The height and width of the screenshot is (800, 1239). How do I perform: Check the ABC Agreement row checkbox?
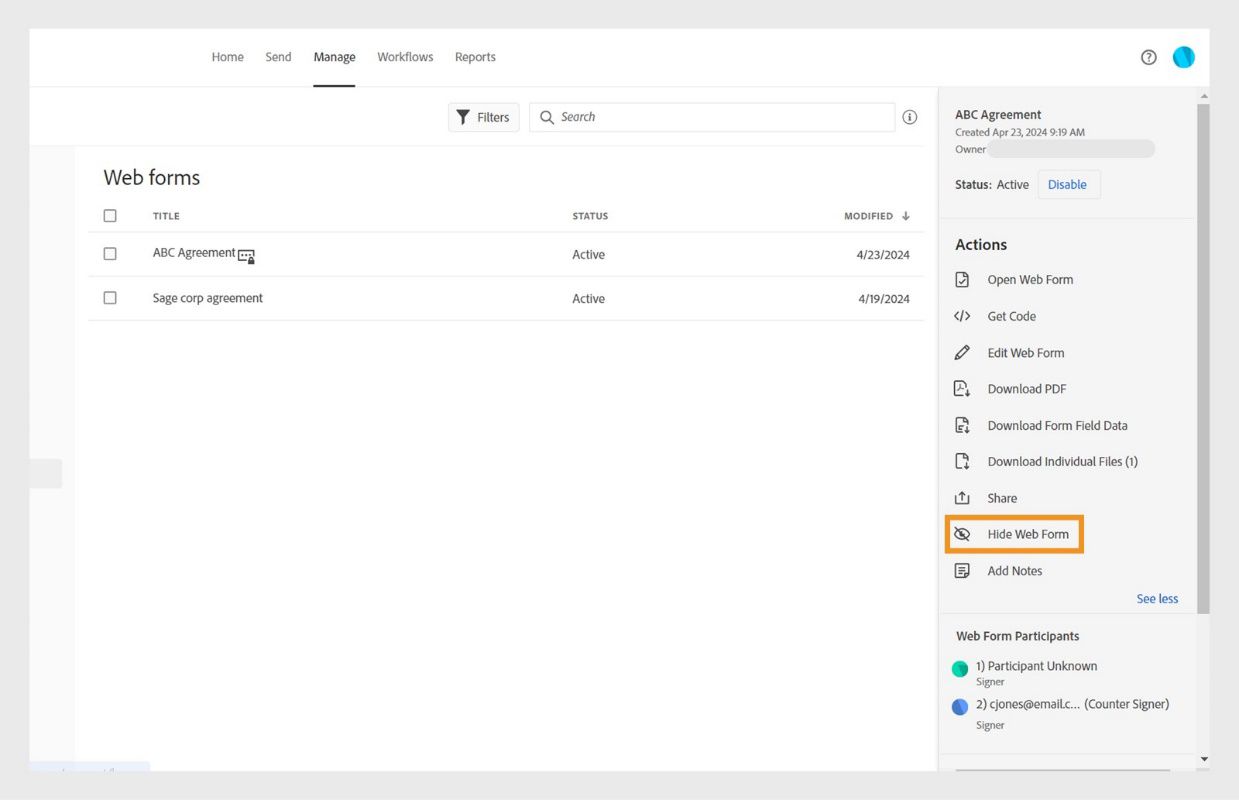pos(110,254)
